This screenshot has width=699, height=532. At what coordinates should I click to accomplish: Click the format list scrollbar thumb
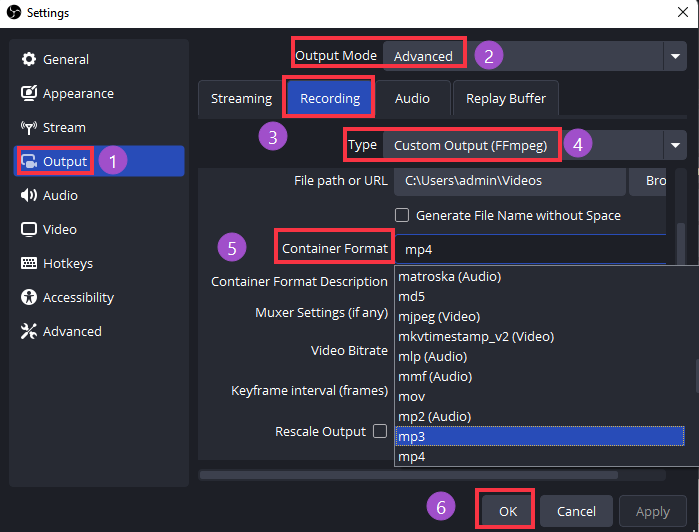697,375
